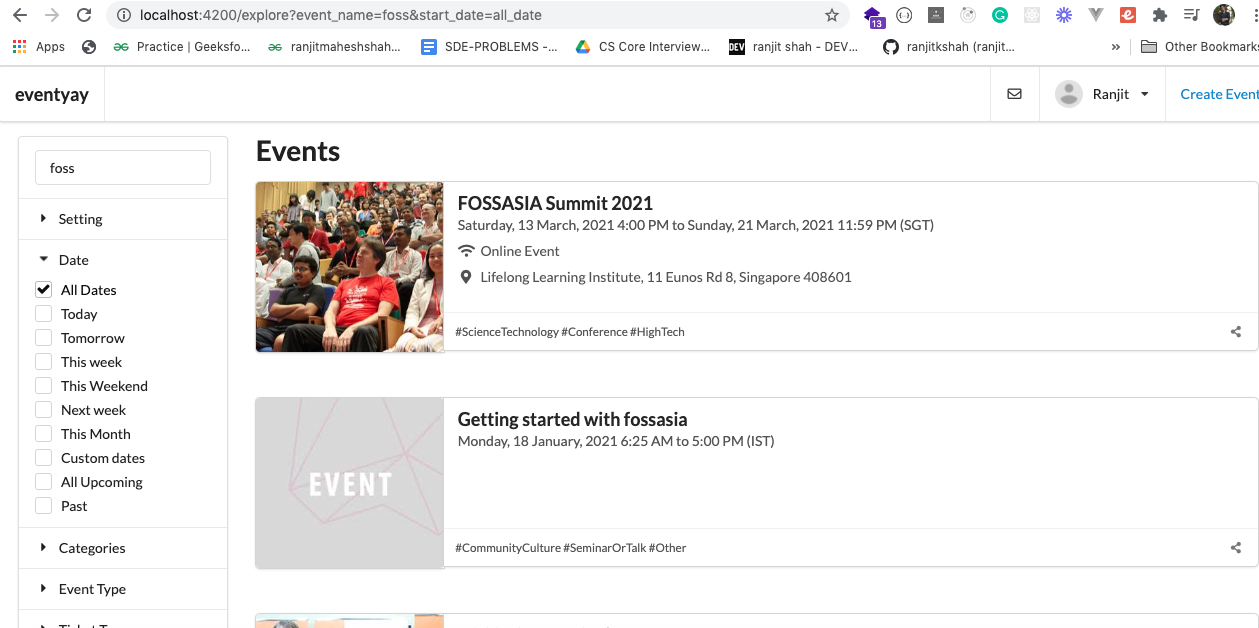The width and height of the screenshot is (1259, 628).
Task: Open CS Core Interview bookmark
Action: point(642,47)
